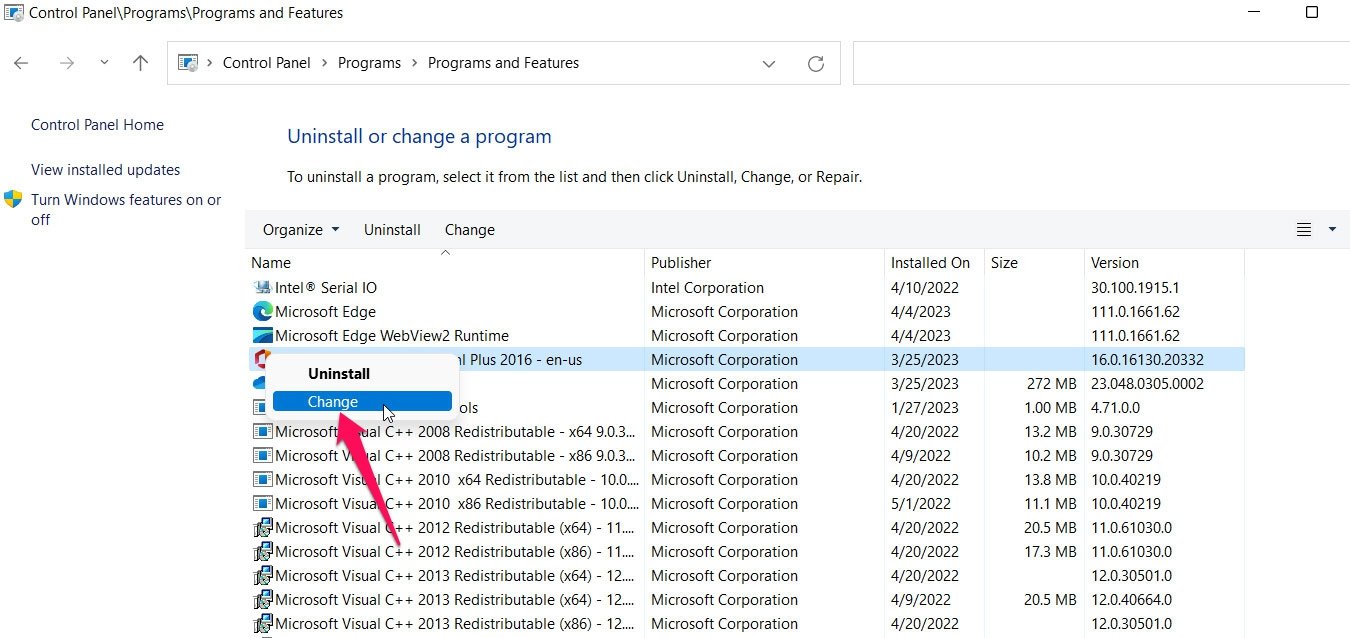Click the Visual C++ 2010 x86 icon
The image size is (1350, 638).
[x=262, y=504]
